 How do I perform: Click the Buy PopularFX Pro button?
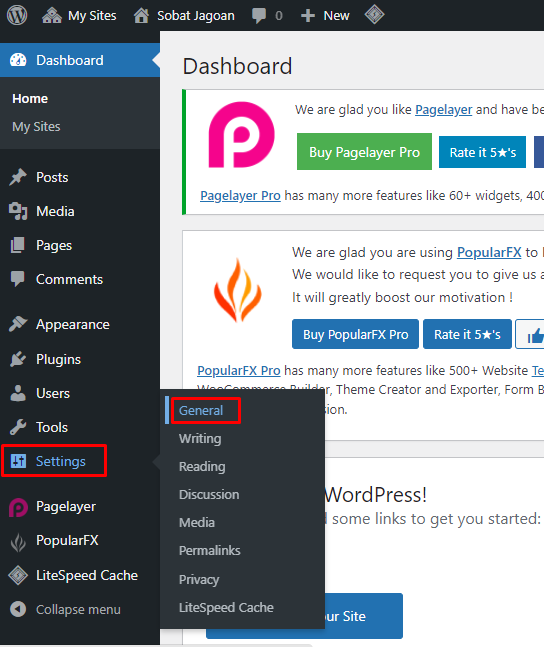[x=355, y=334]
